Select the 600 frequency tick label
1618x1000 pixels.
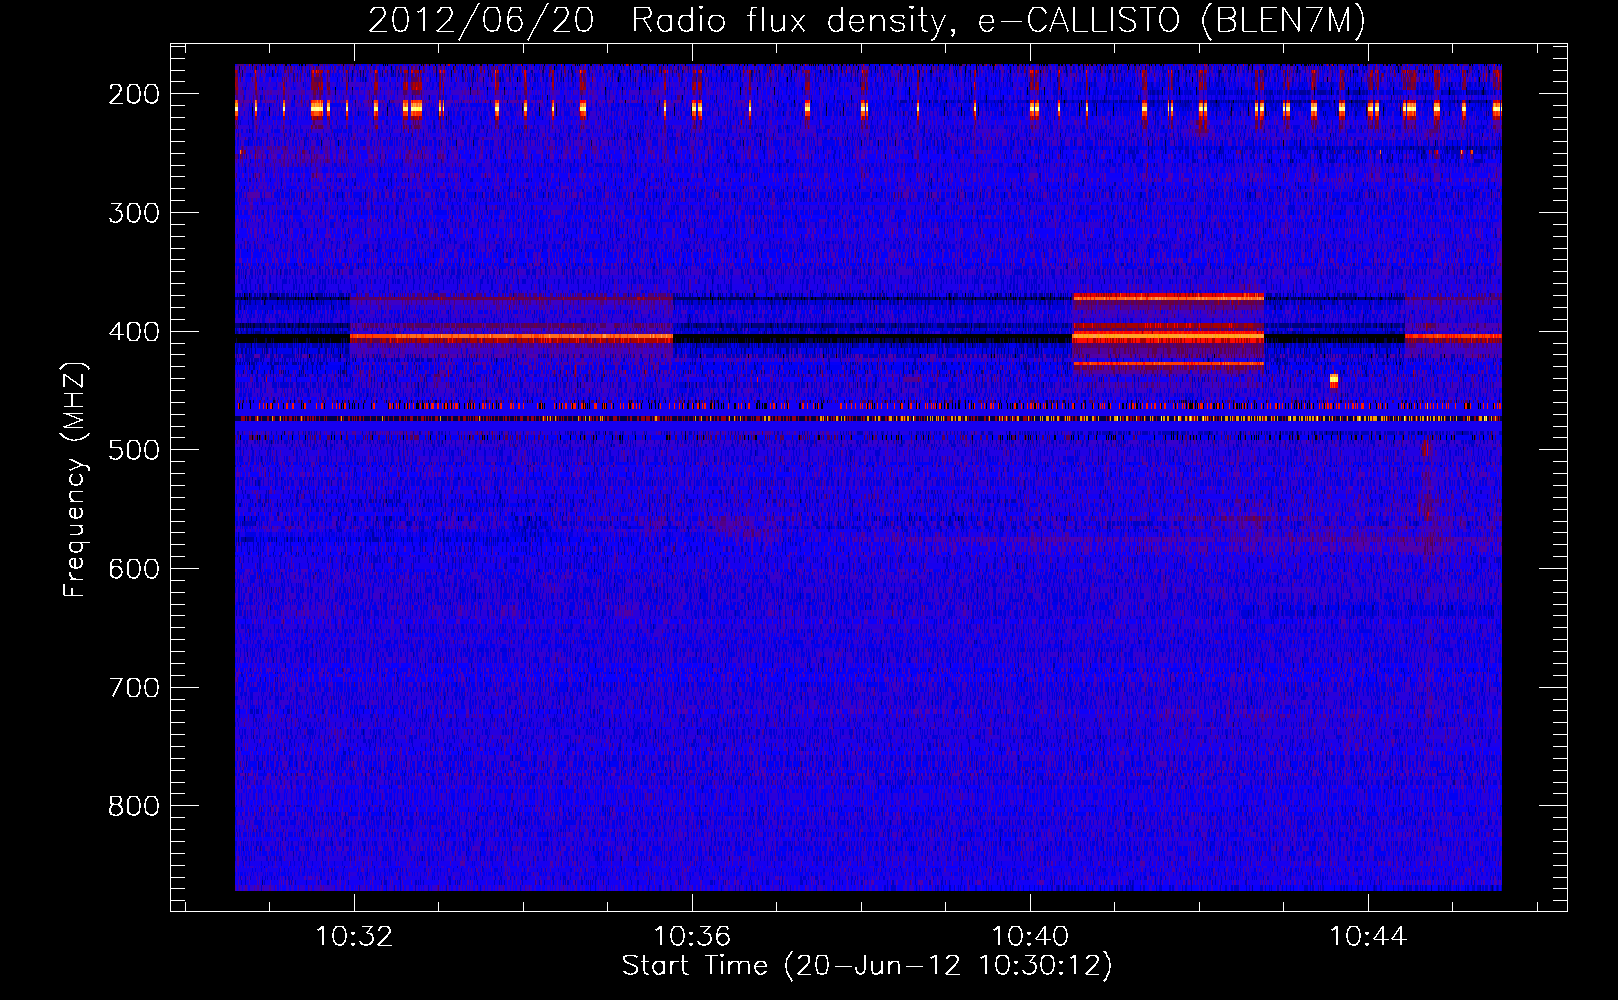[x=134, y=569]
